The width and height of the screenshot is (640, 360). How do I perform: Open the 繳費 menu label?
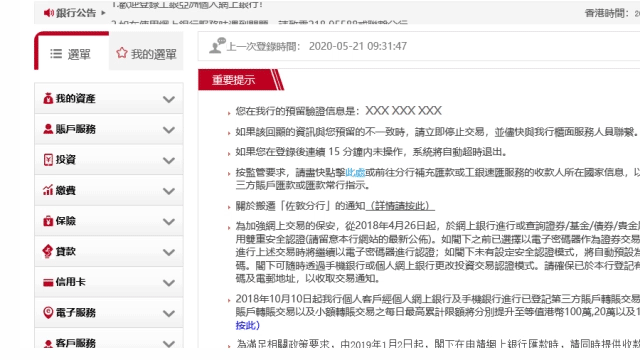pos(66,190)
